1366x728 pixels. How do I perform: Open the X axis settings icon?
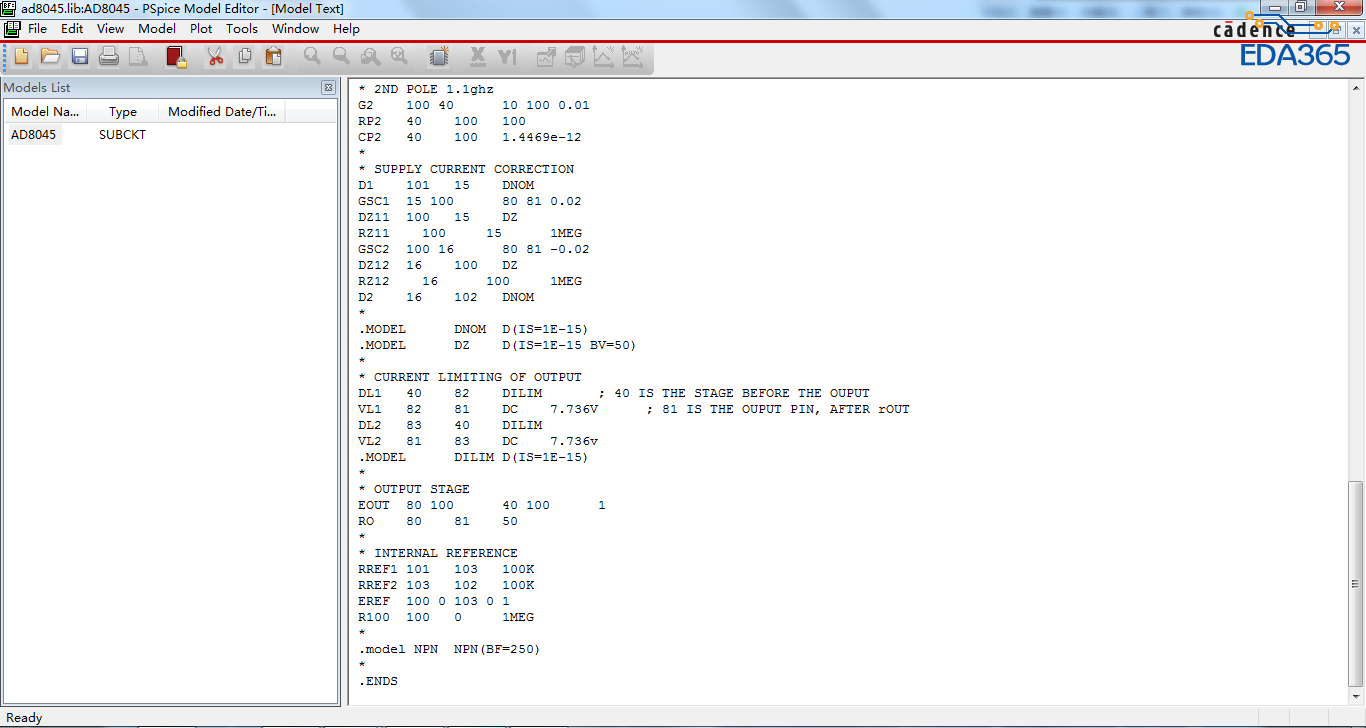(x=478, y=57)
